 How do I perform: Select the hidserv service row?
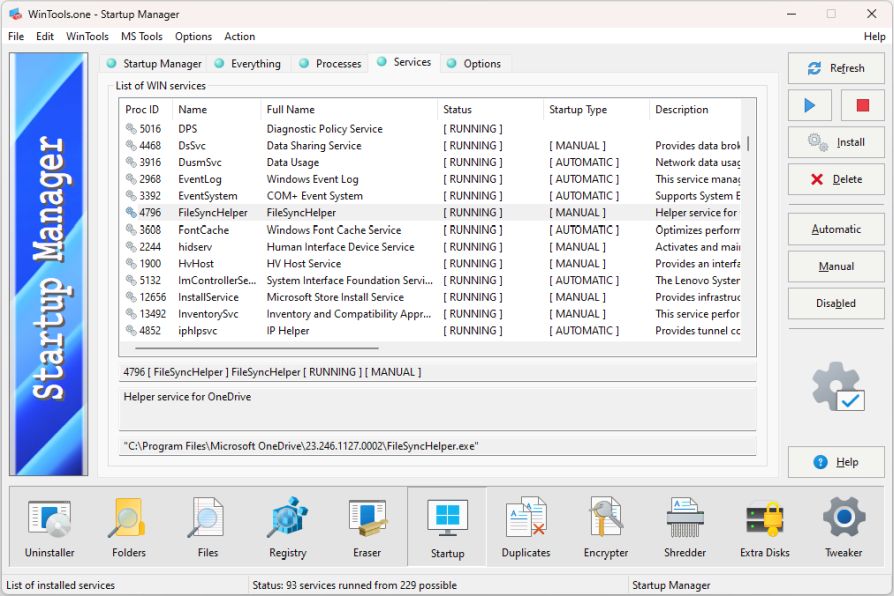coord(430,247)
